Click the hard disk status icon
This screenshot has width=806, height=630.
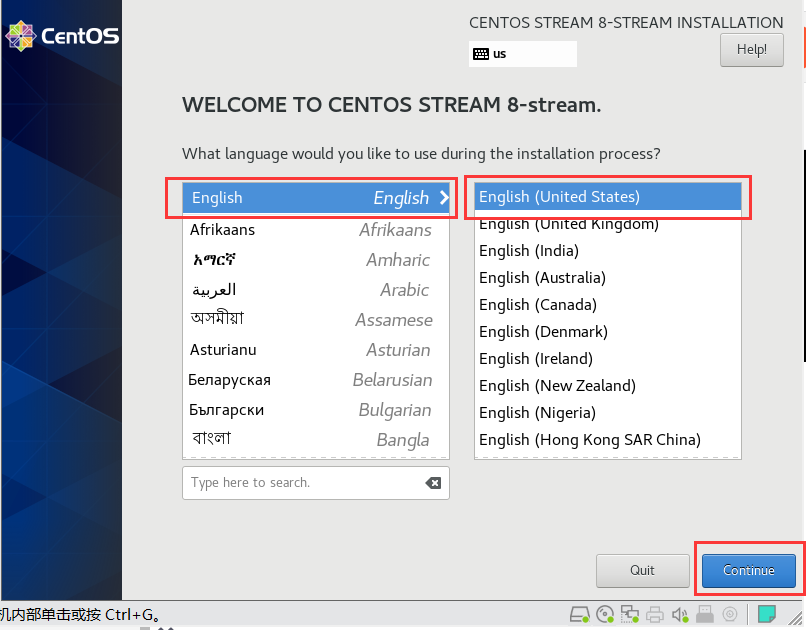click(579, 614)
